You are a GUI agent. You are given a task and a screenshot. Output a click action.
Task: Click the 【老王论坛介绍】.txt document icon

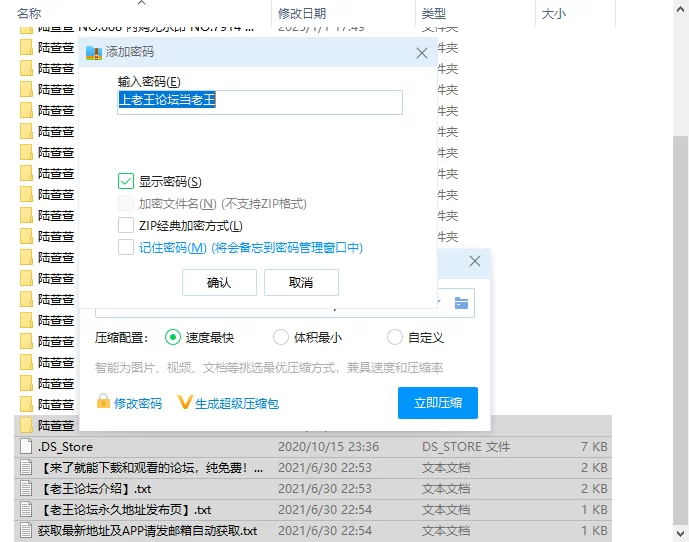click(26, 488)
